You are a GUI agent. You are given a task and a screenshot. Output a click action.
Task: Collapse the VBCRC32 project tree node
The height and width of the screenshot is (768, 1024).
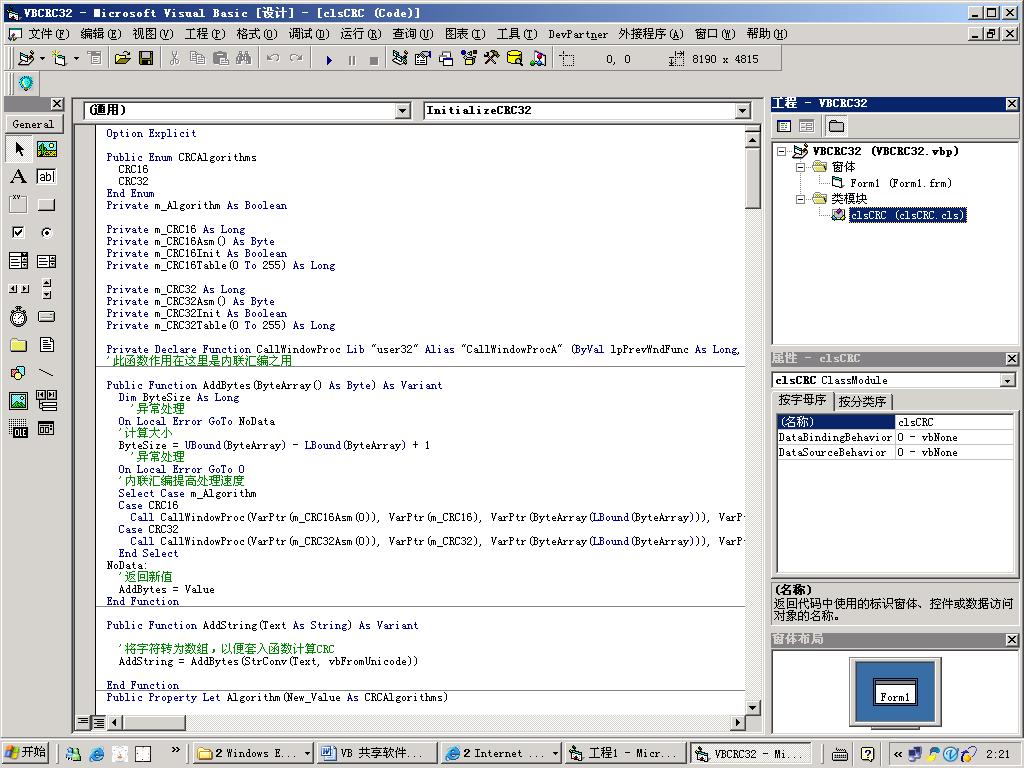point(781,152)
